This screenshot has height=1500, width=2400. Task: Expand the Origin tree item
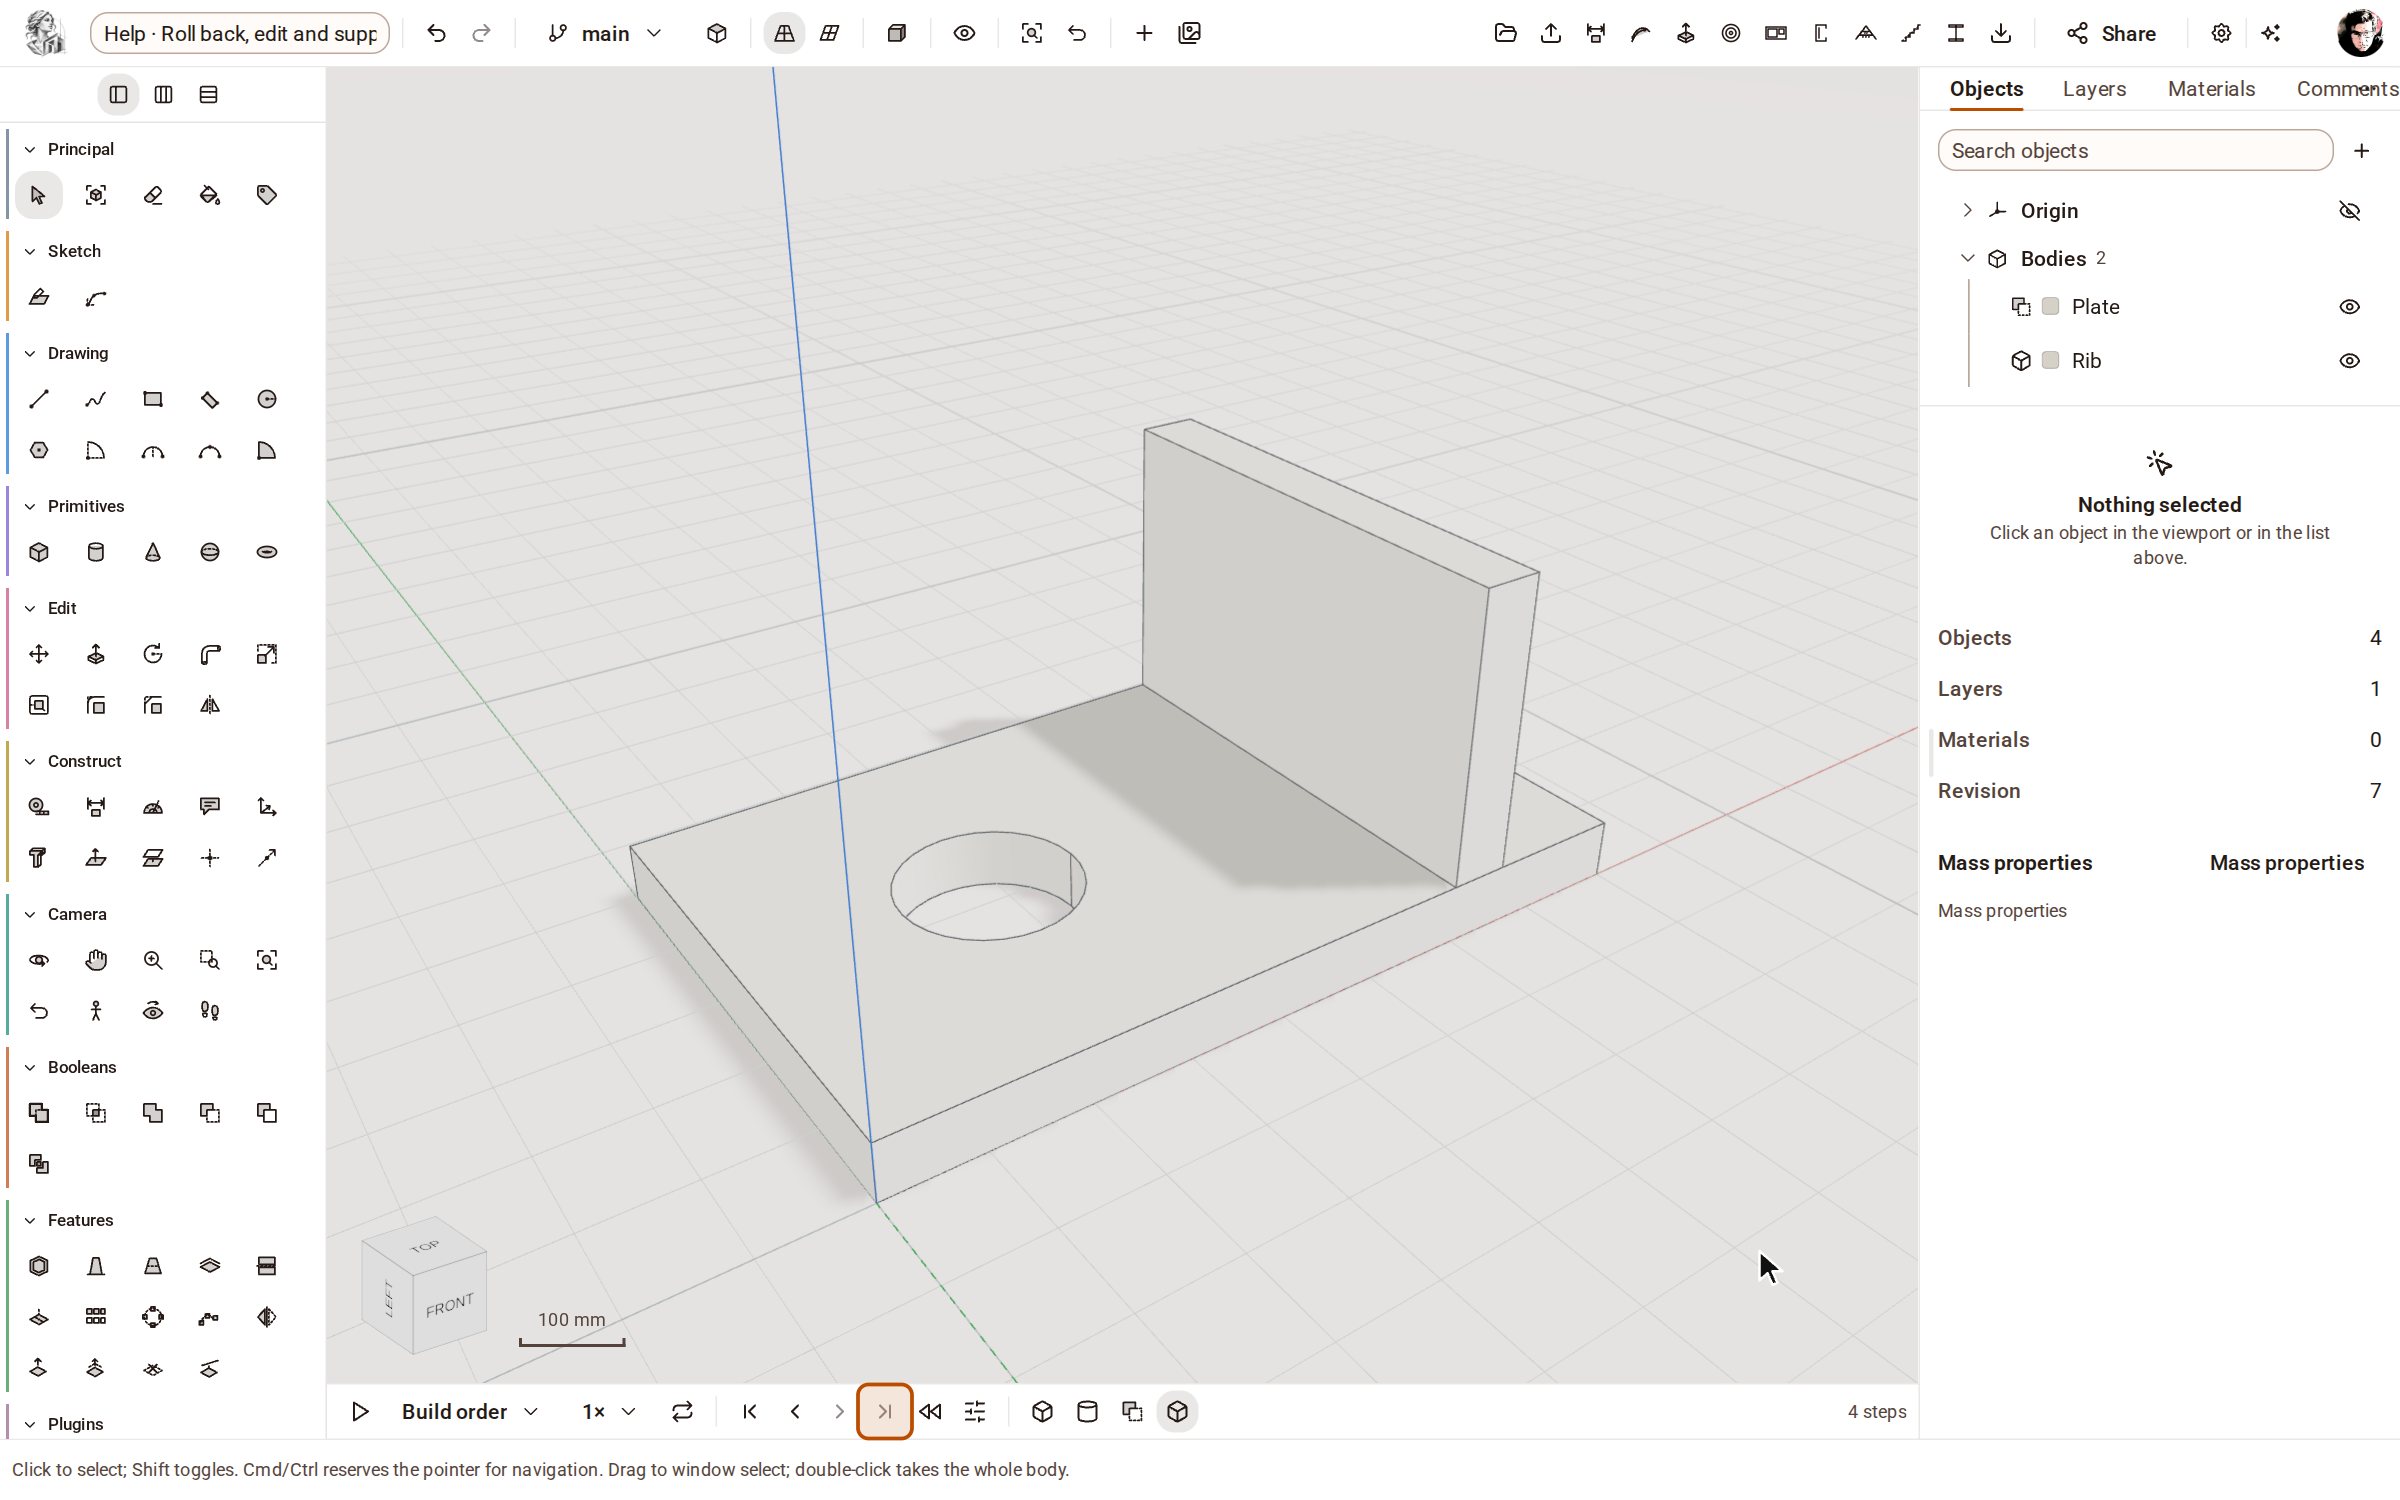pyautogui.click(x=1967, y=210)
